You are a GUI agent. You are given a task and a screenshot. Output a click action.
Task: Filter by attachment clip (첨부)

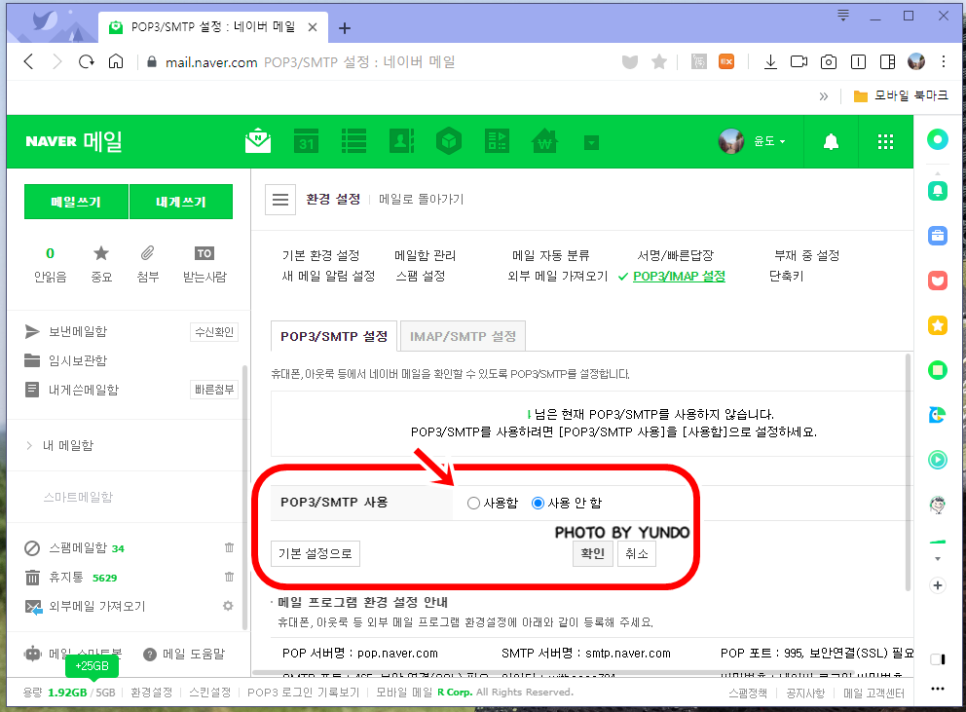147,265
